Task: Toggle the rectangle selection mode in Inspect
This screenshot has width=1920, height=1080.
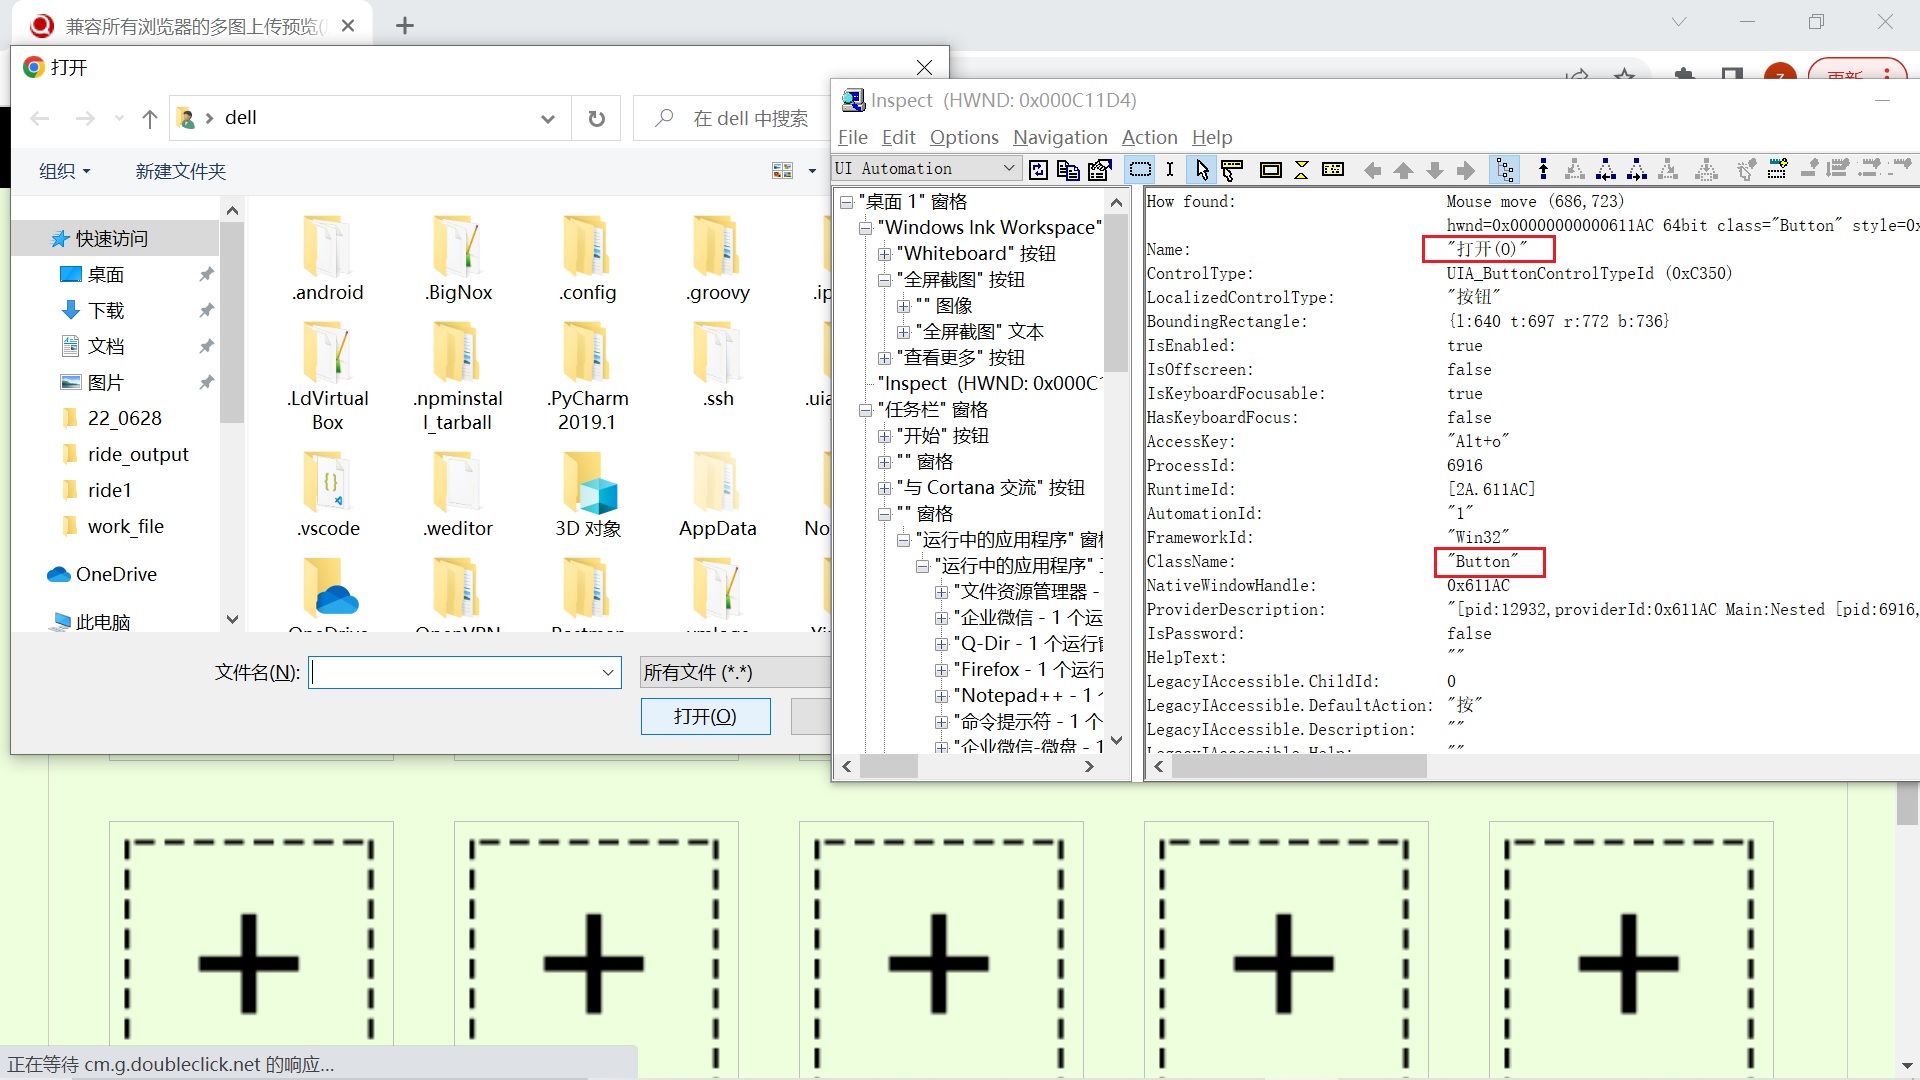Action: pyautogui.click(x=1140, y=169)
